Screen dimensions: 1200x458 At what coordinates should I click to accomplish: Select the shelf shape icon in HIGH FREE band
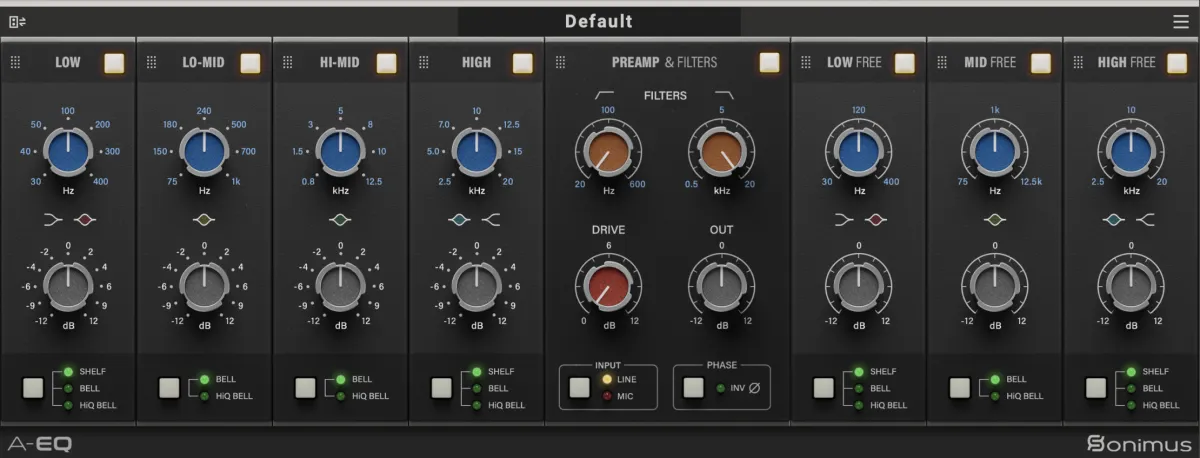click(x=1145, y=220)
